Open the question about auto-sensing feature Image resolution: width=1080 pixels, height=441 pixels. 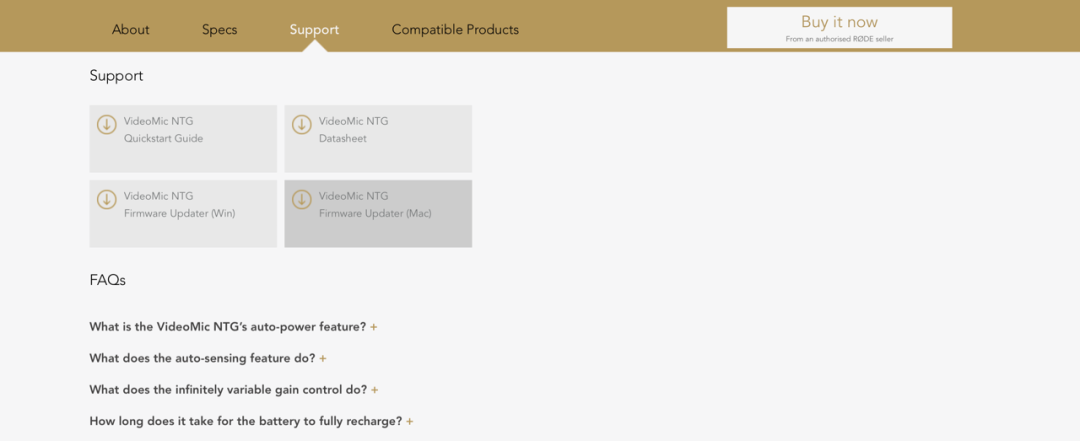click(202, 358)
